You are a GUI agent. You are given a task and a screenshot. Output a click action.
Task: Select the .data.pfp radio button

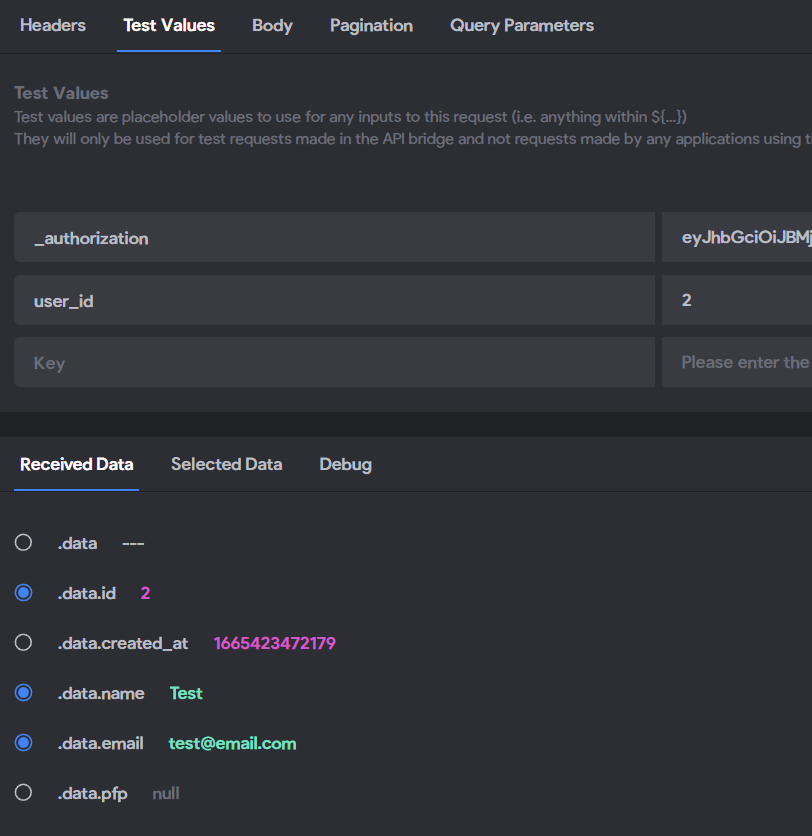(23, 793)
